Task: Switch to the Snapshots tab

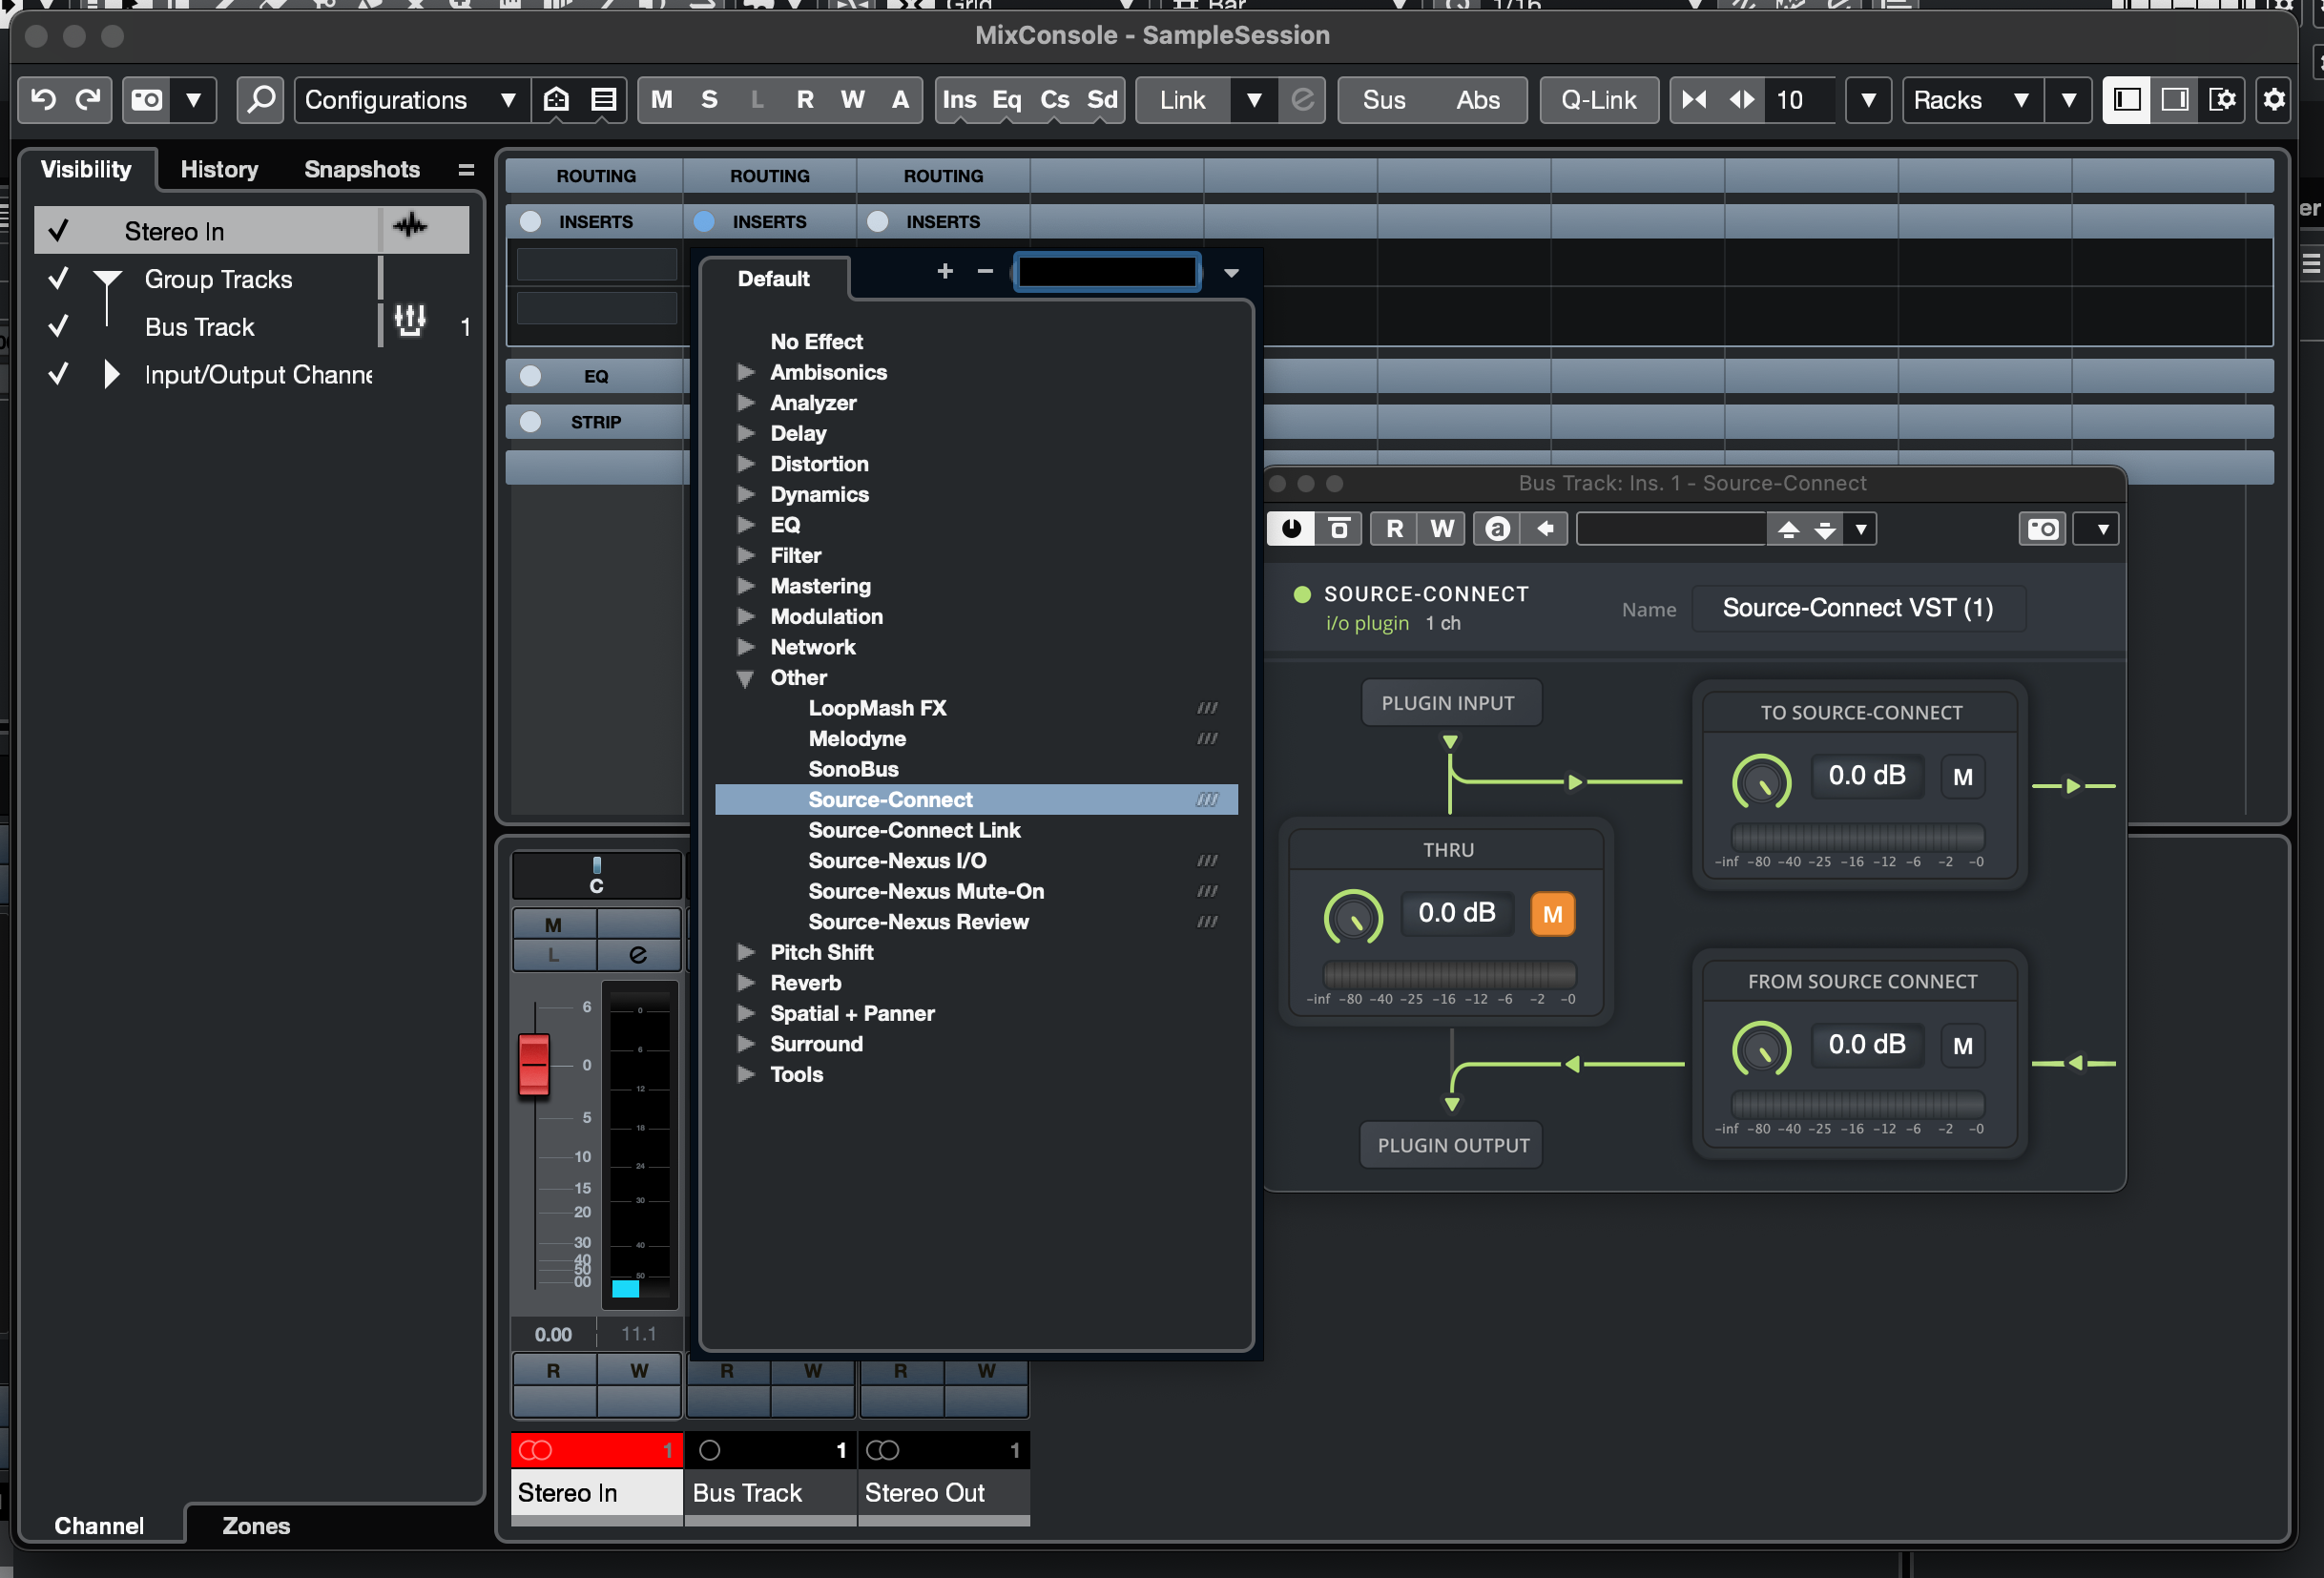Action: [361, 169]
